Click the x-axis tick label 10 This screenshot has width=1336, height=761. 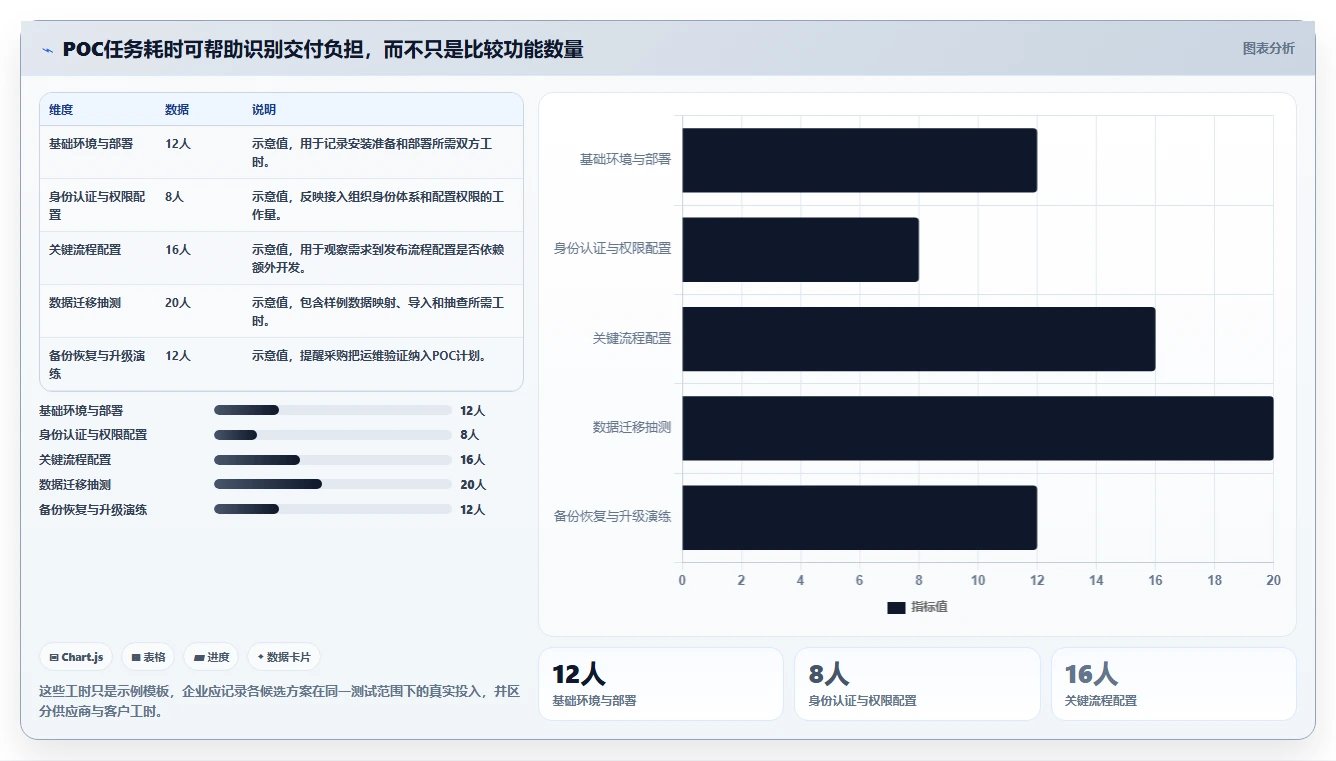click(978, 581)
